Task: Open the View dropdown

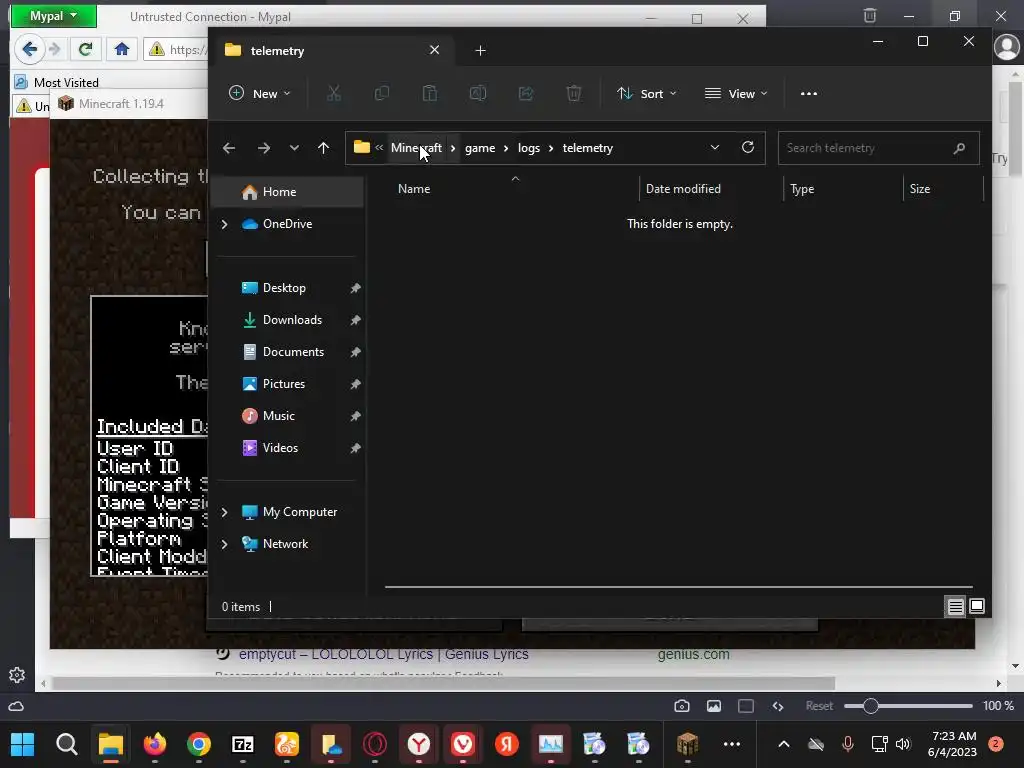Action: click(x=736, y=93)
